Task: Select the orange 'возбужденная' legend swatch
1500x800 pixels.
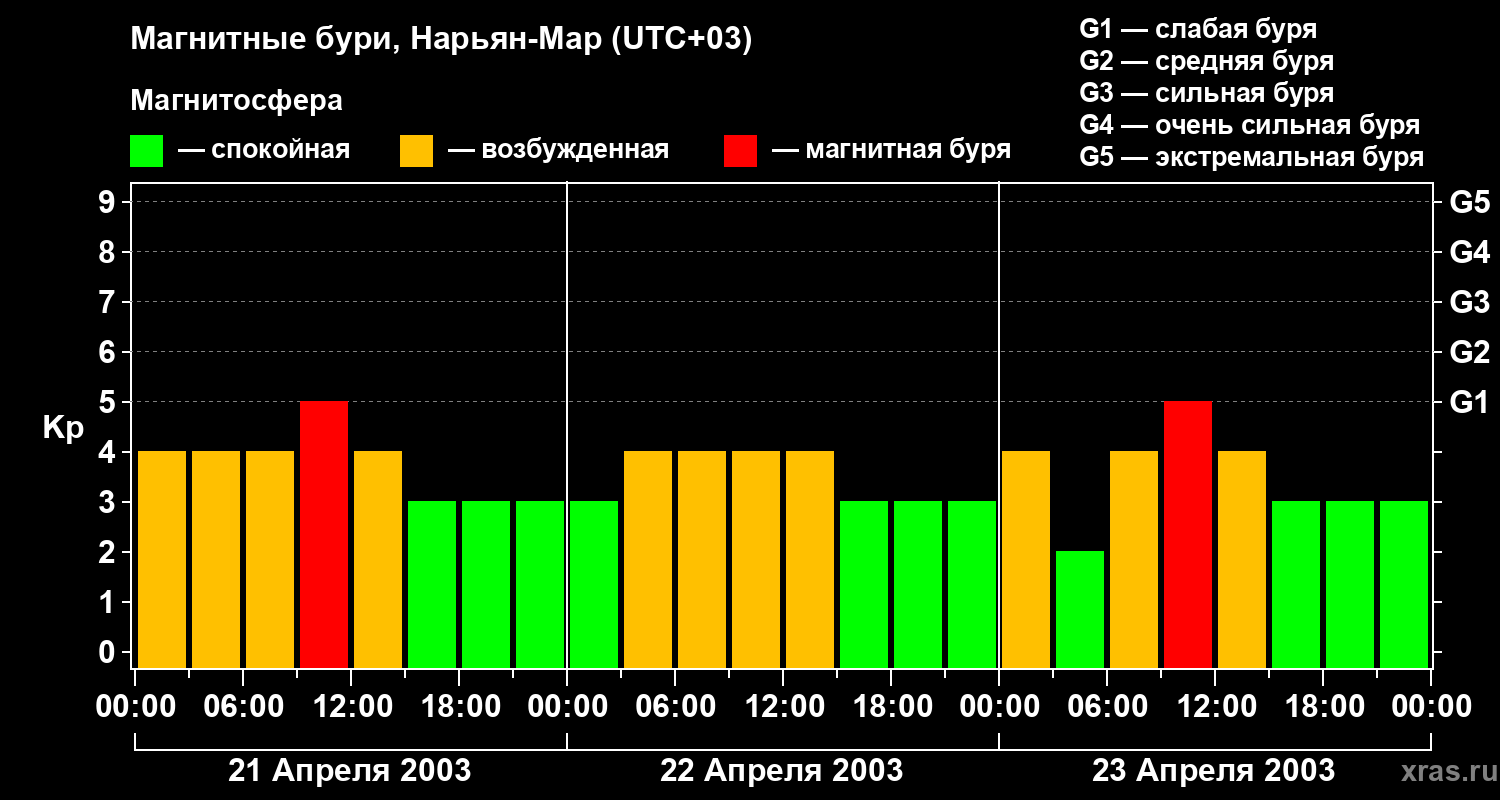Action: [416, 151]
